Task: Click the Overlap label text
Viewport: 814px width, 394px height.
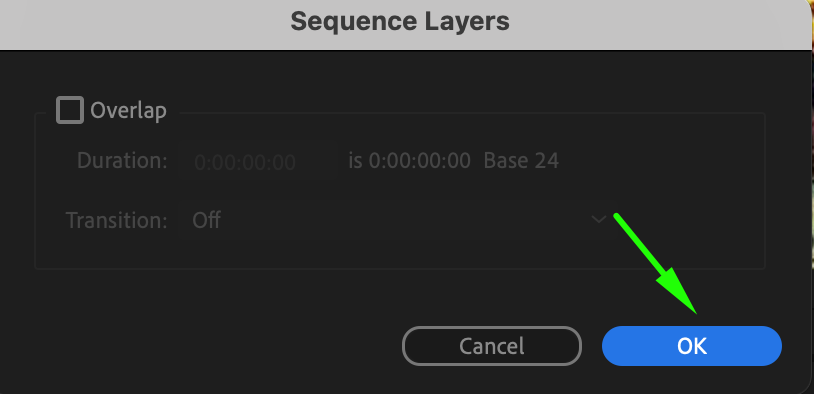Action: click(x=128, y=111)
